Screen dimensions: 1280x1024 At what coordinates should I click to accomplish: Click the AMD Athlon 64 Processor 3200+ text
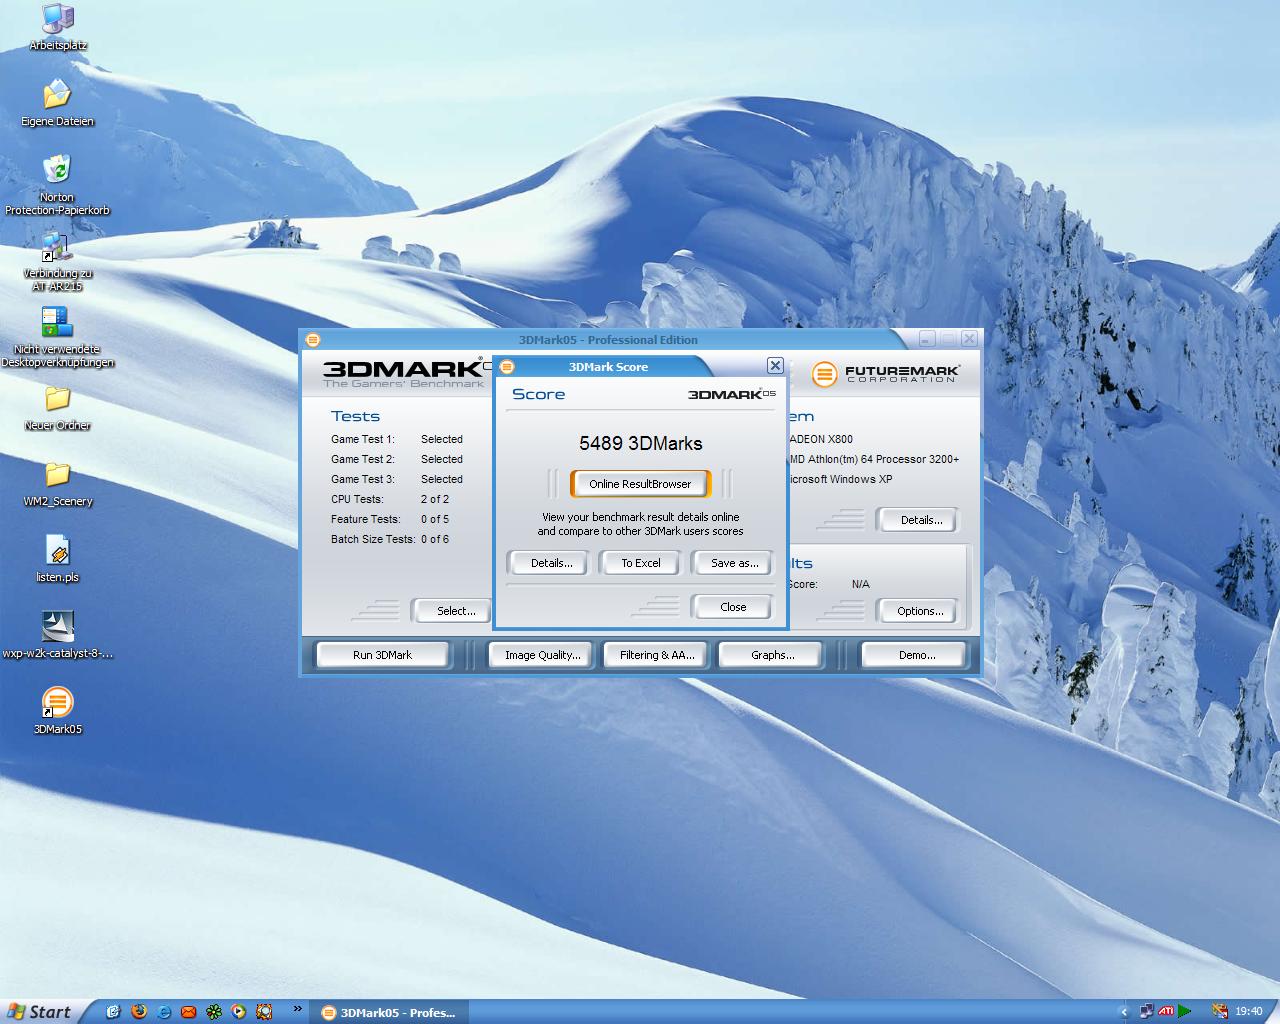point(874,459)
